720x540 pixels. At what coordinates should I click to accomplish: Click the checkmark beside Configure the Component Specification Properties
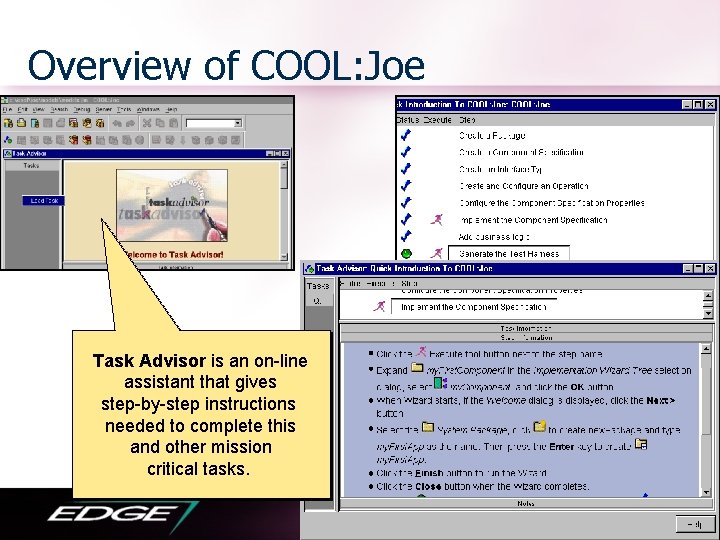point(406,203)
